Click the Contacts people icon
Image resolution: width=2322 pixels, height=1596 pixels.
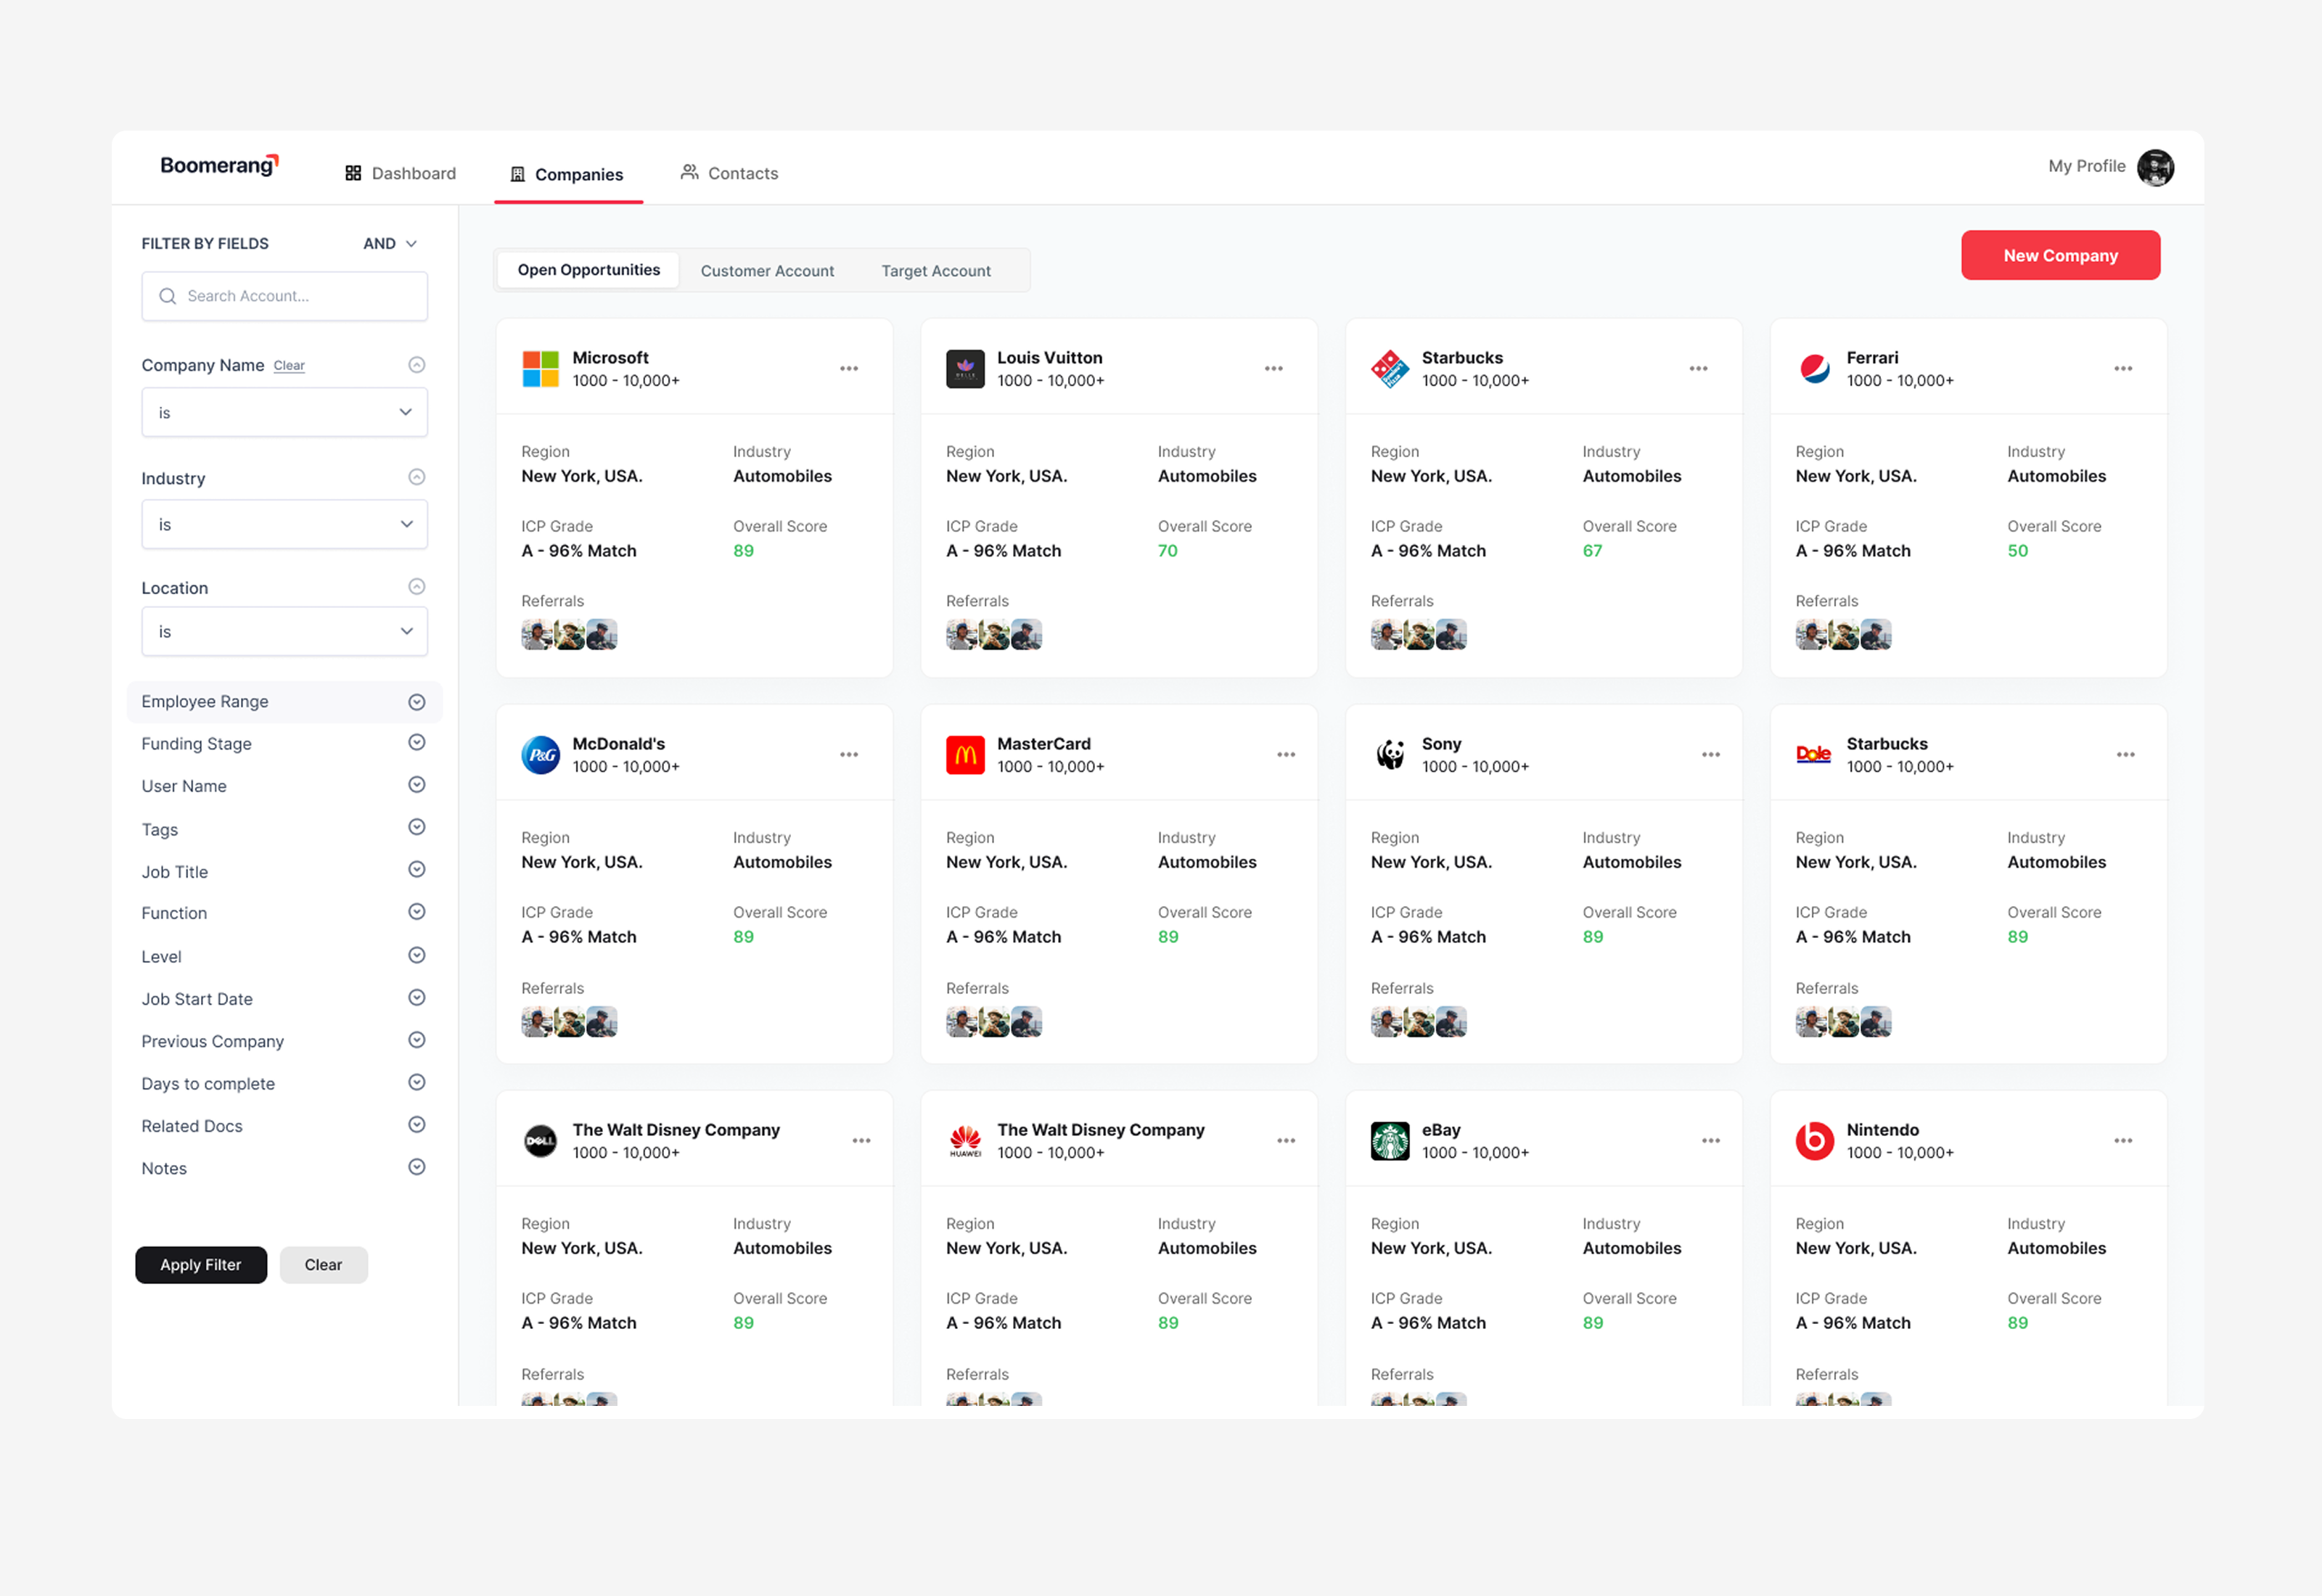tap(689, 172)
